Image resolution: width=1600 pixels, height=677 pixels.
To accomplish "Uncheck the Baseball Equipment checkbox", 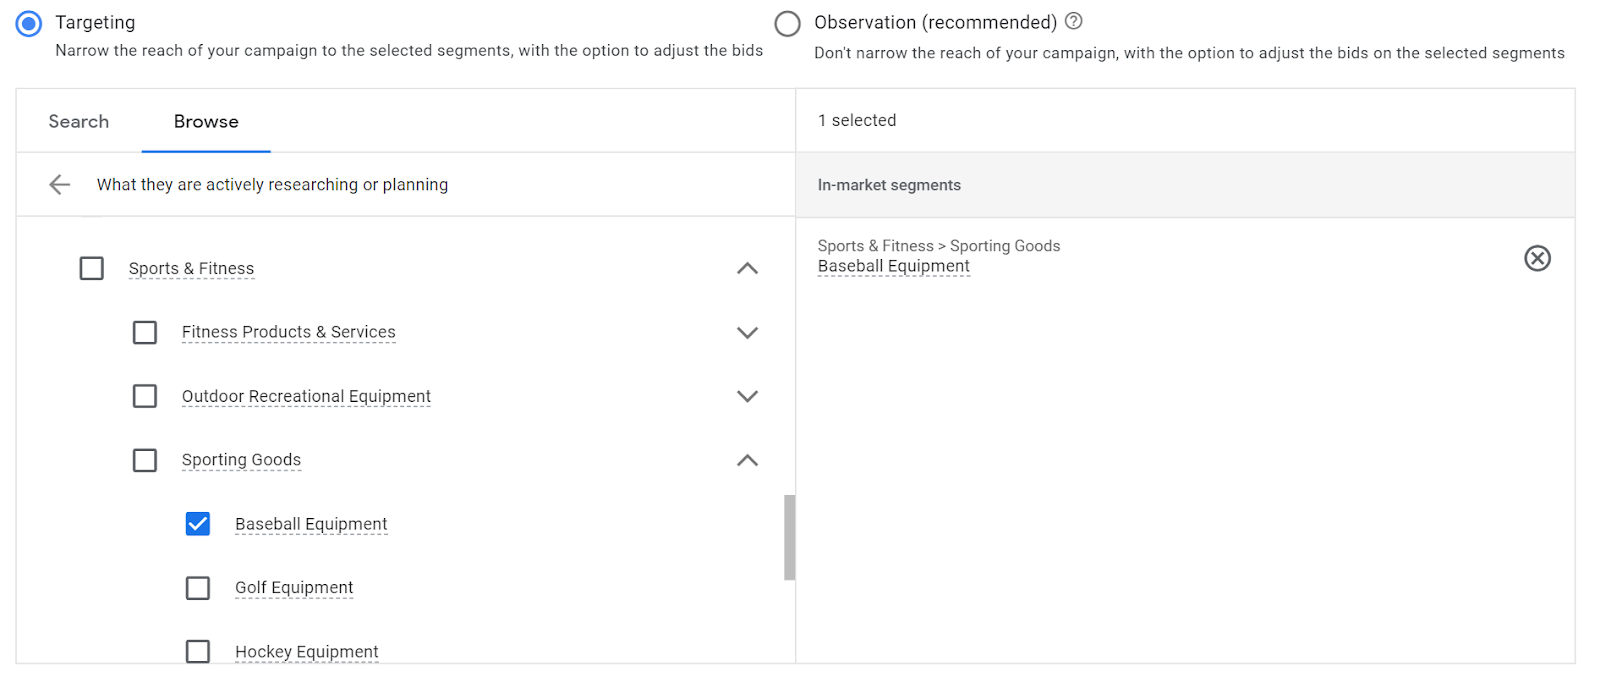I will tap(198, 524).
